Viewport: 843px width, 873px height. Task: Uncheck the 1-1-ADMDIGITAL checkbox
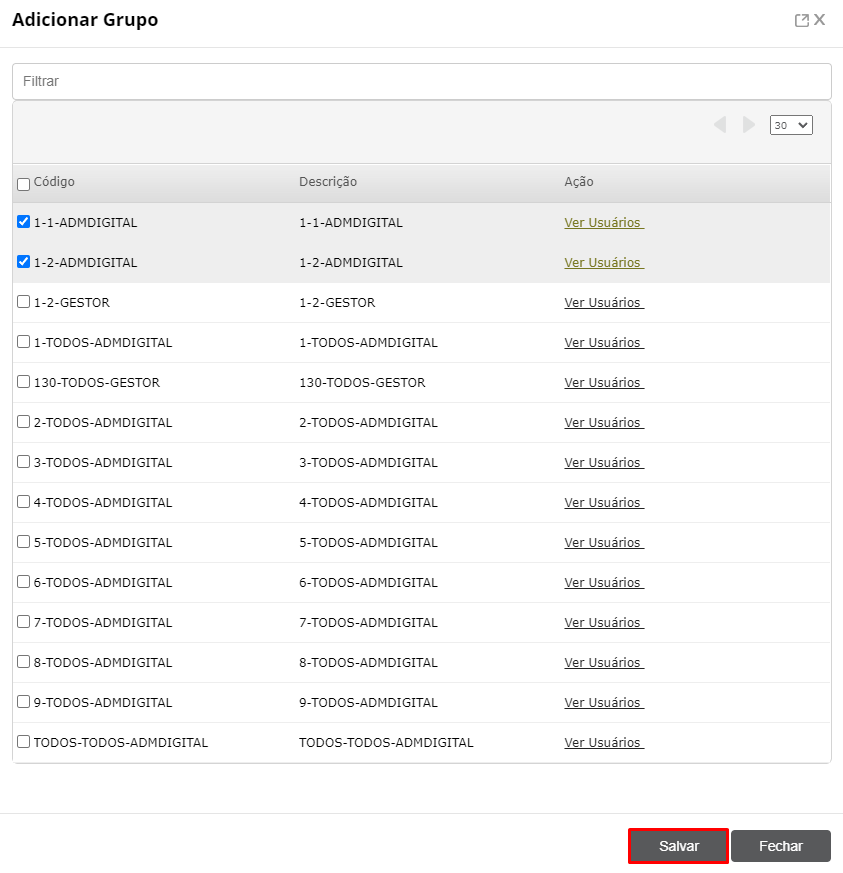coord(23,222)
